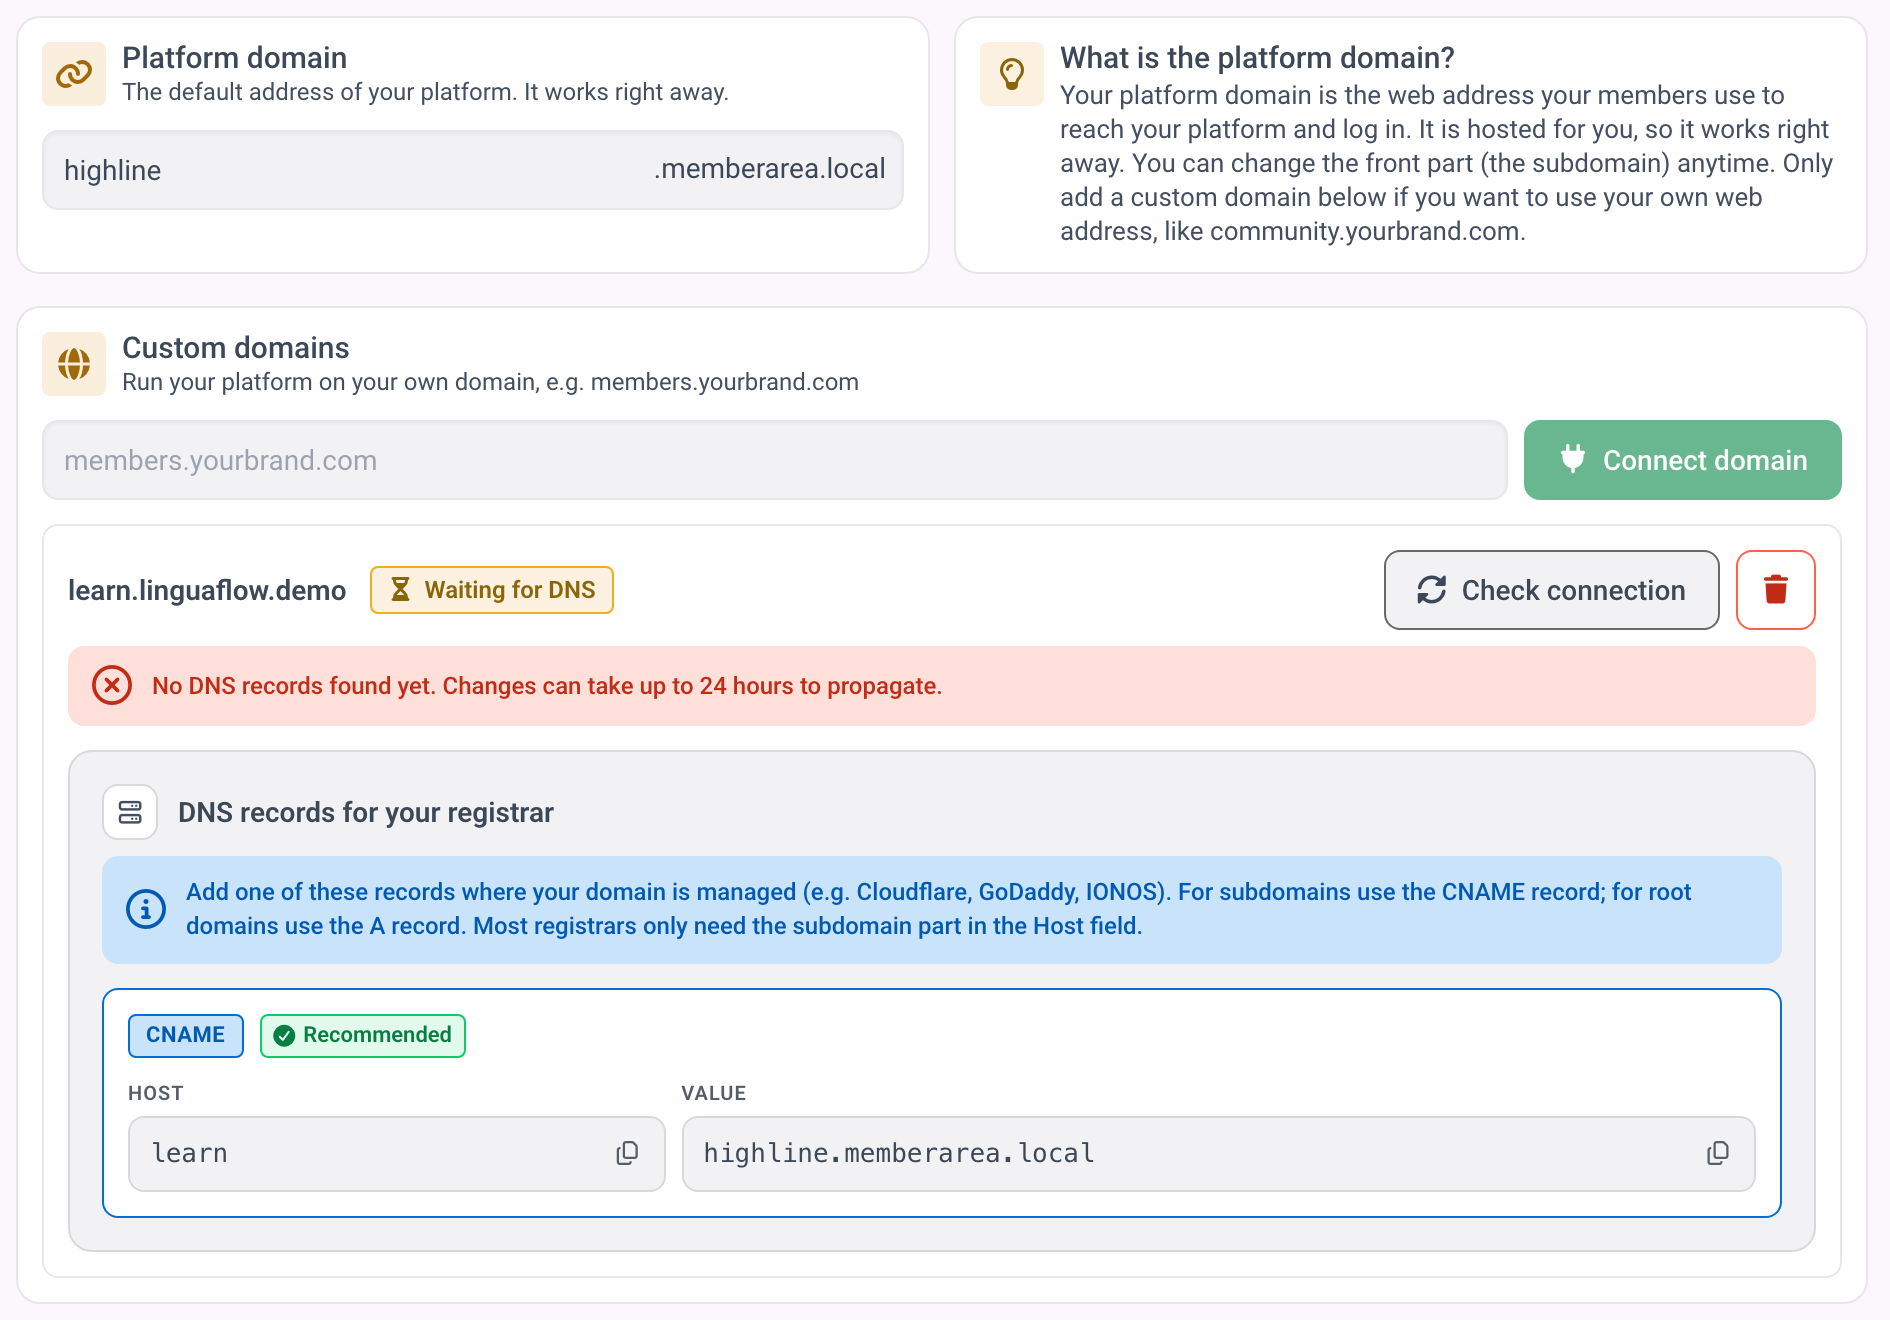Copy the CNAME value highline.memberarea.local
Viewport: 1890px width, 1320px height.
[x=1718, y=1153]
